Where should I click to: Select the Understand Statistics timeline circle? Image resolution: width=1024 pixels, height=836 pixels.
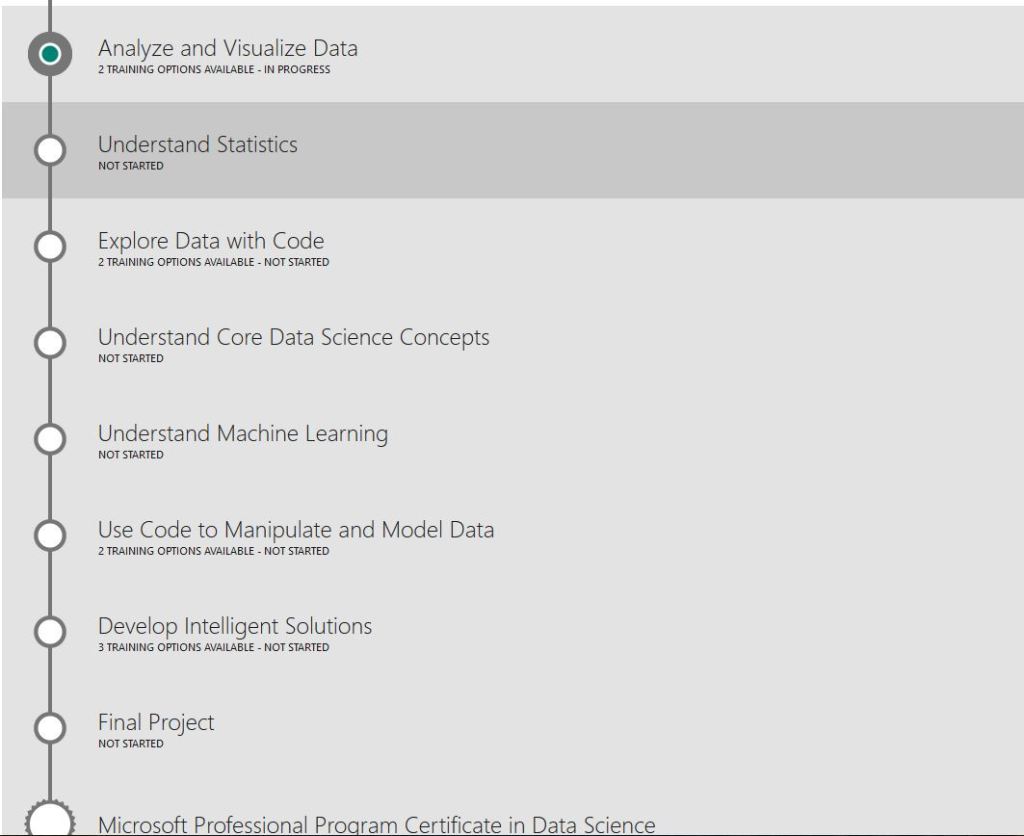(x=50, y=150)
